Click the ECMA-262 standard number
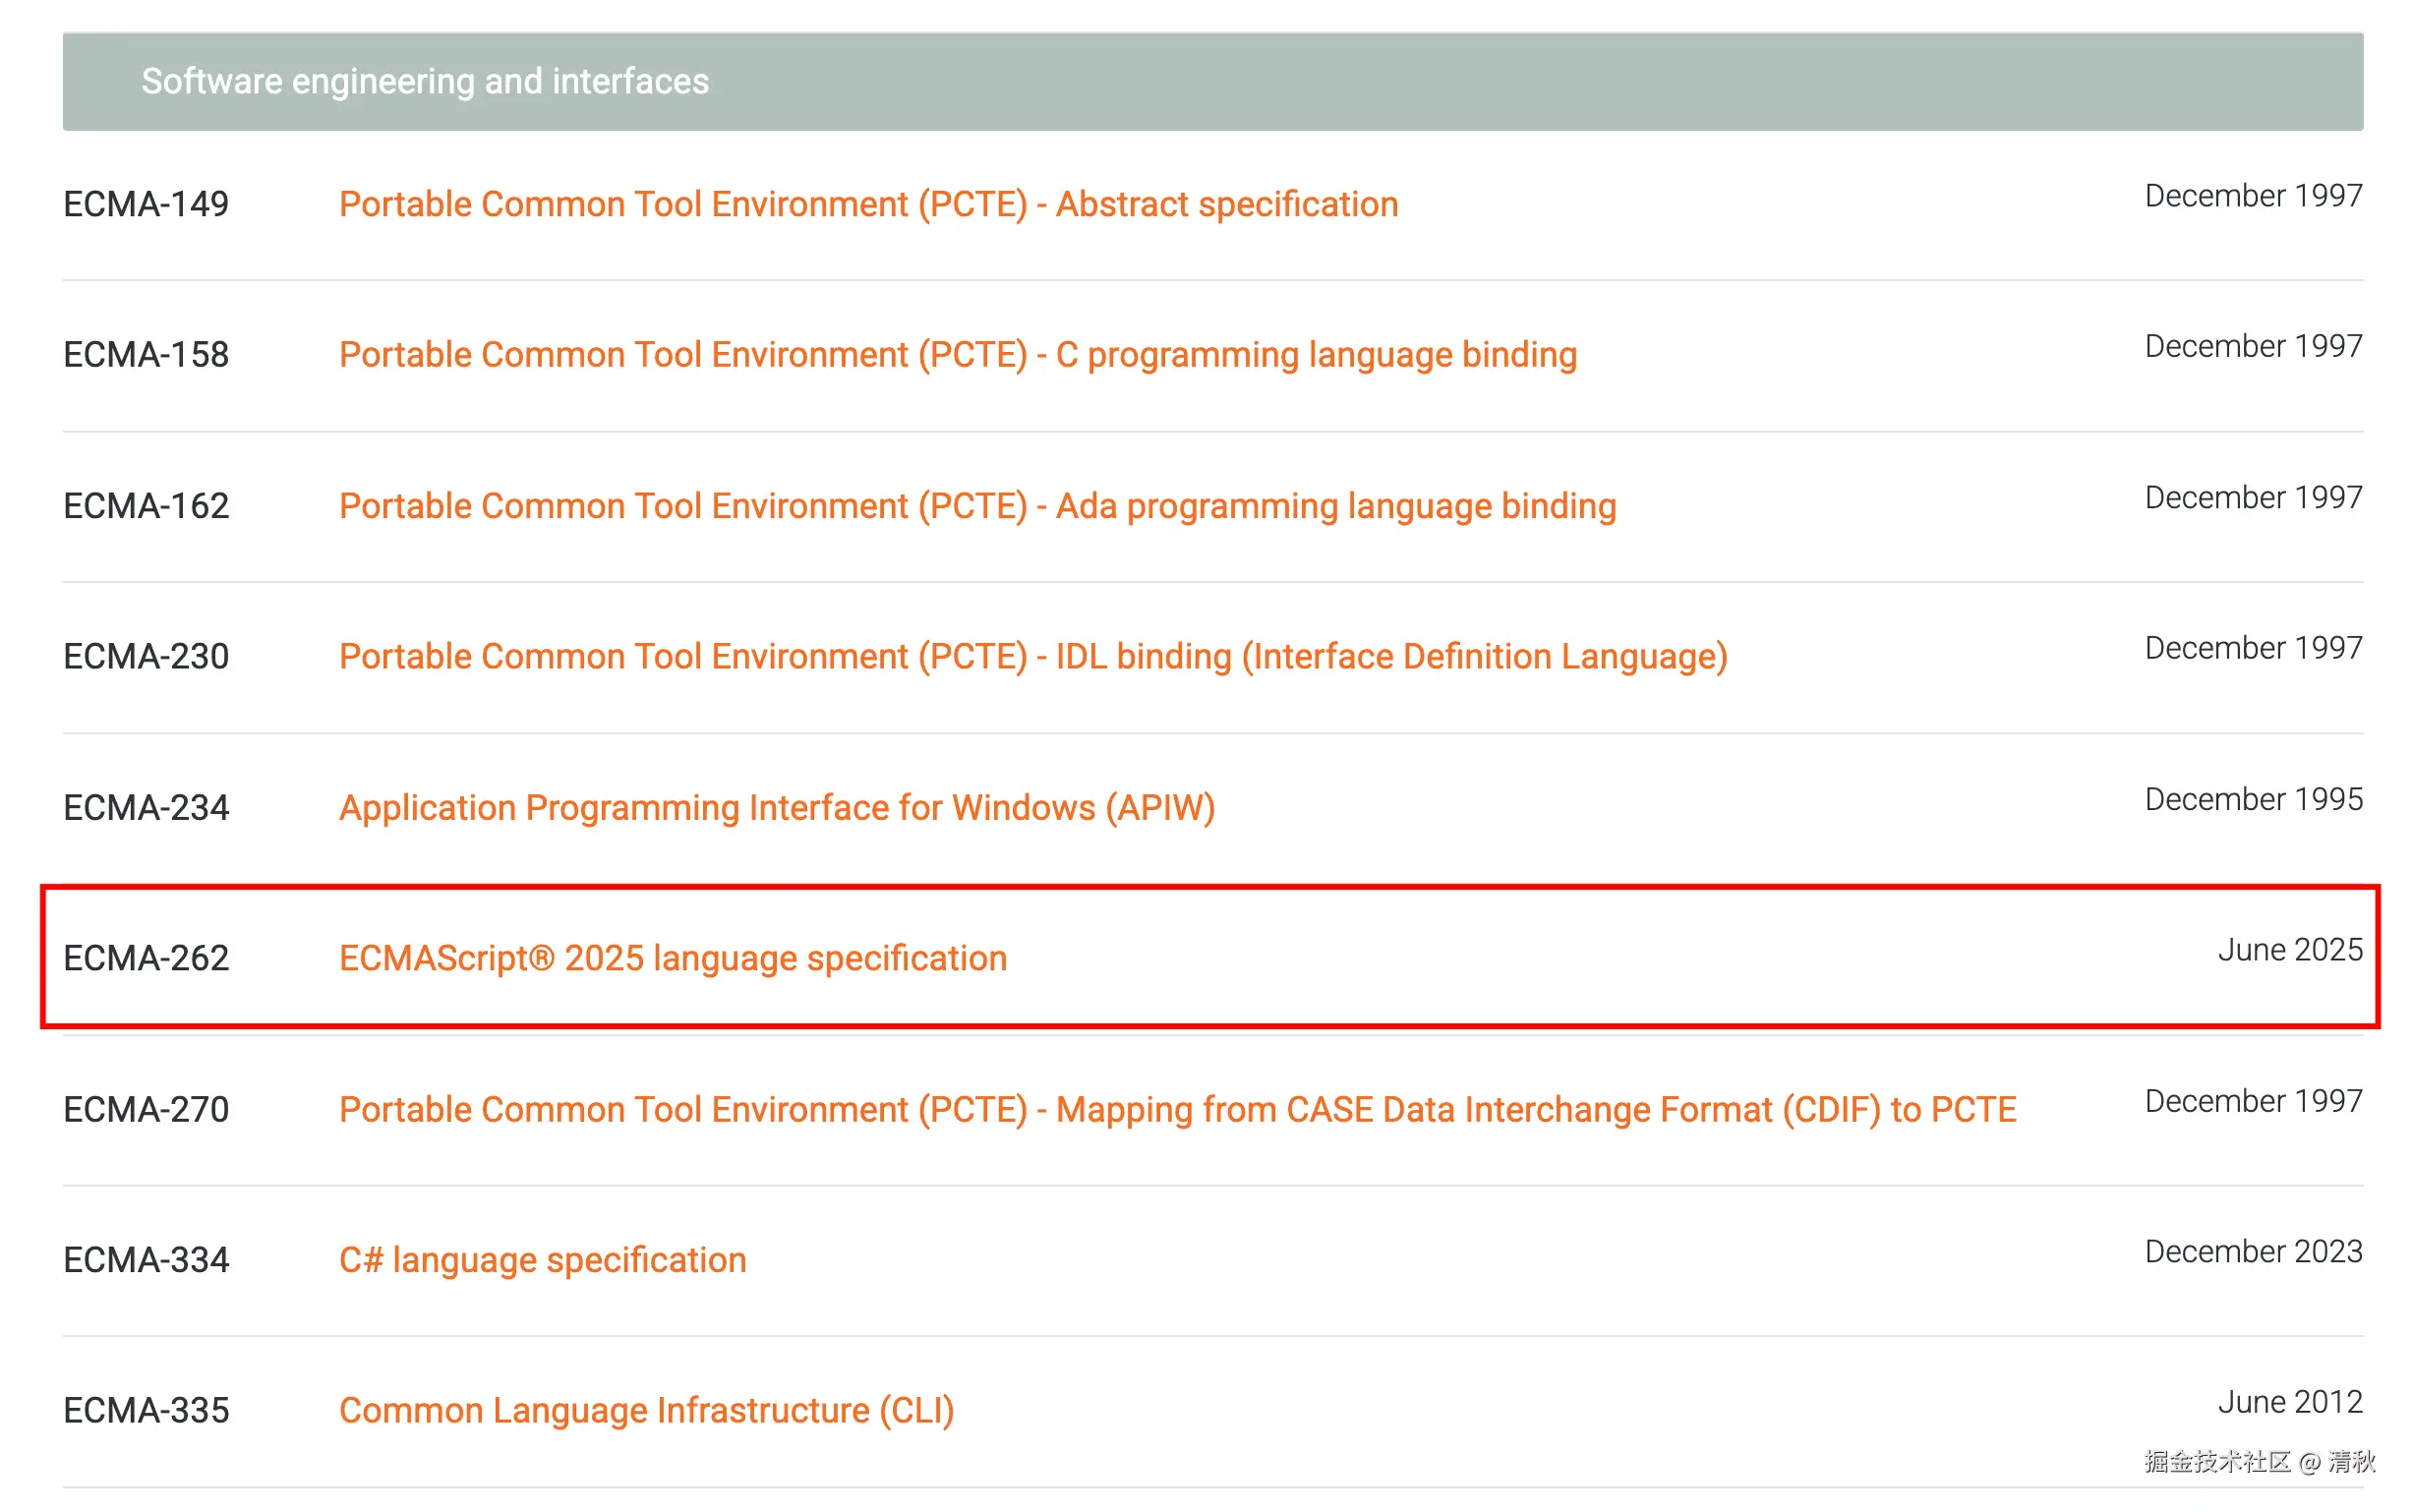This screenshot has height=1512, width=2413. (x=146, y=958)
